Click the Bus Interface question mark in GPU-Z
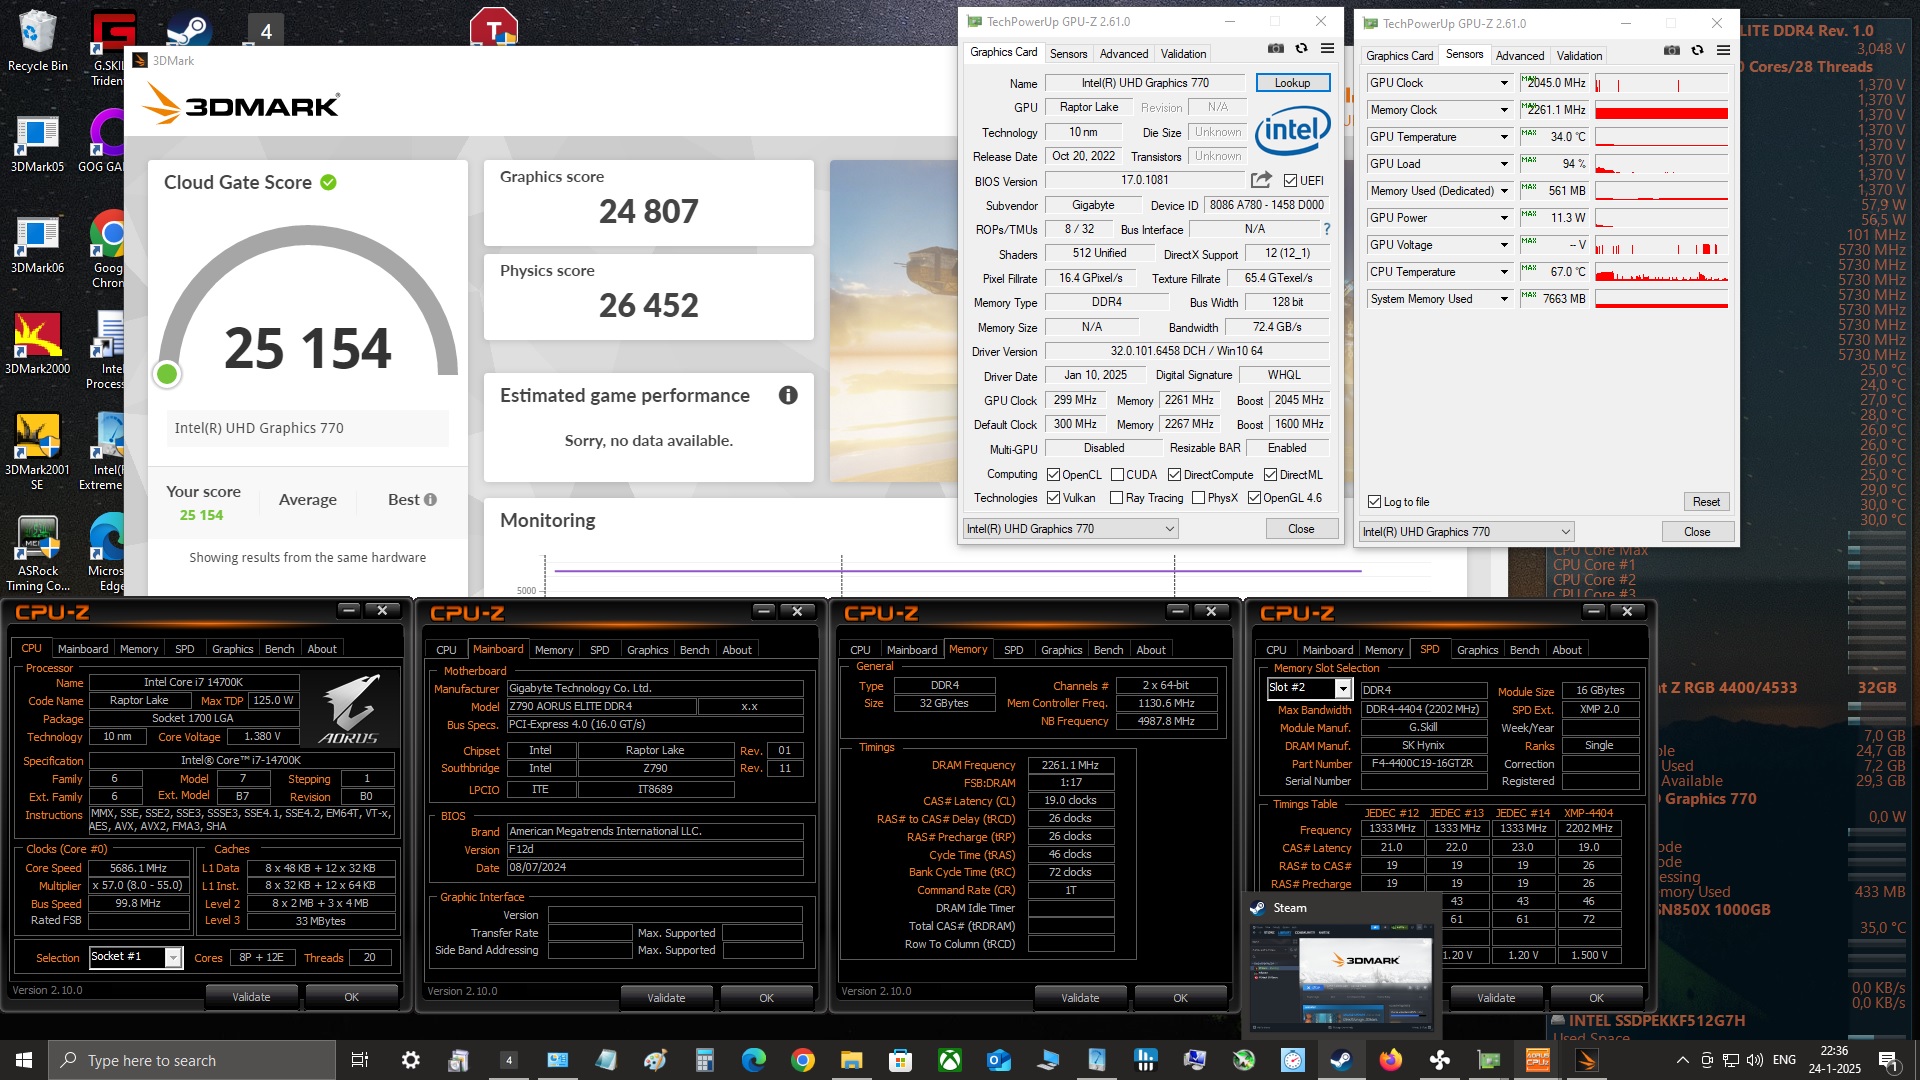1920x1080 pixels. pyautogui.click(x=1327, y=229)
